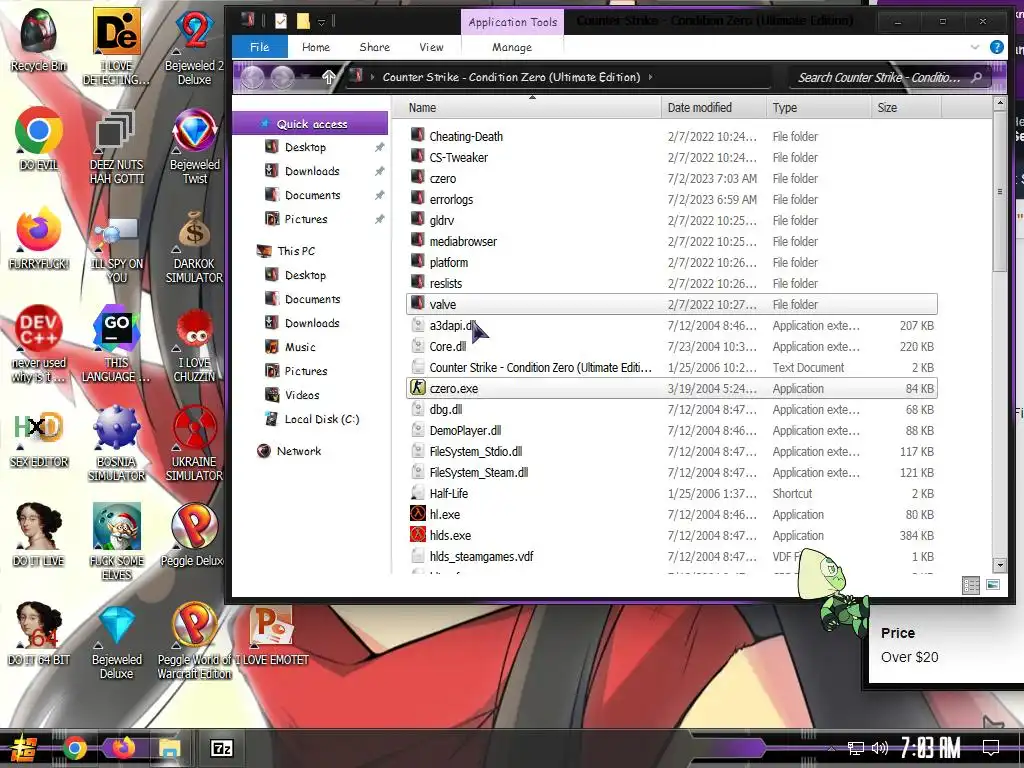Launch the Dev C++ desktop shortcut
Image resolution: width=1024 pixels, height=768 pixels.
tap(39, 344)
